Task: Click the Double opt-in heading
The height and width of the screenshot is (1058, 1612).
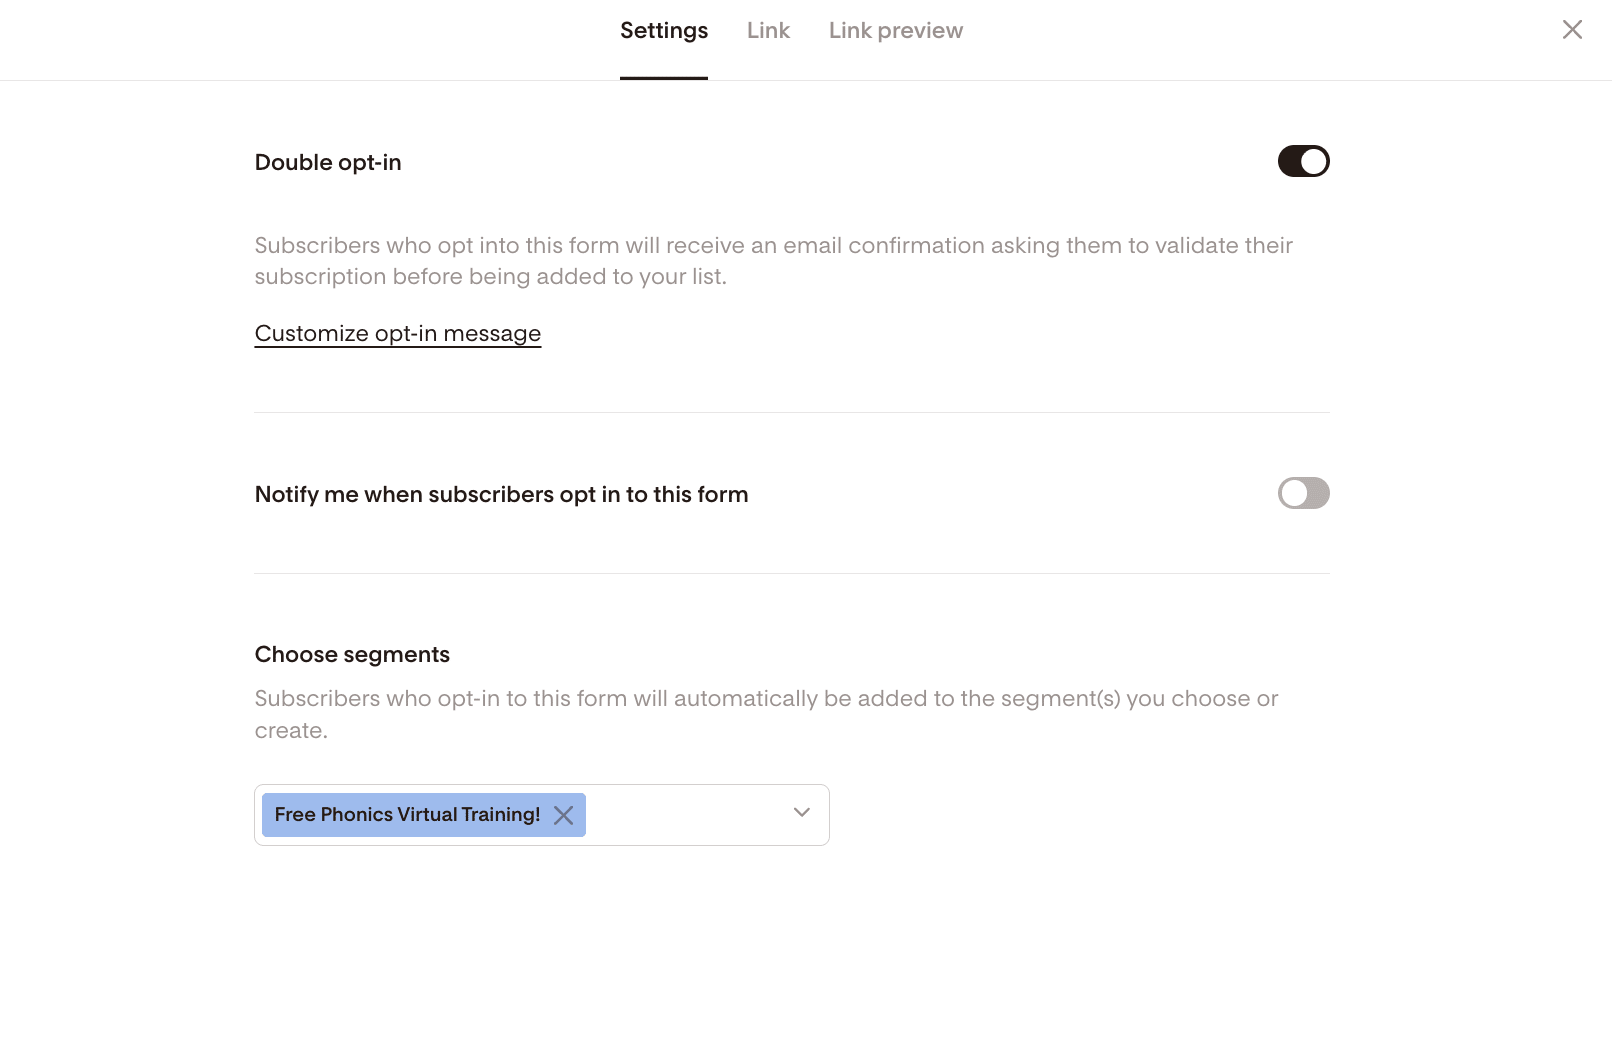Action: pos(328,162)
